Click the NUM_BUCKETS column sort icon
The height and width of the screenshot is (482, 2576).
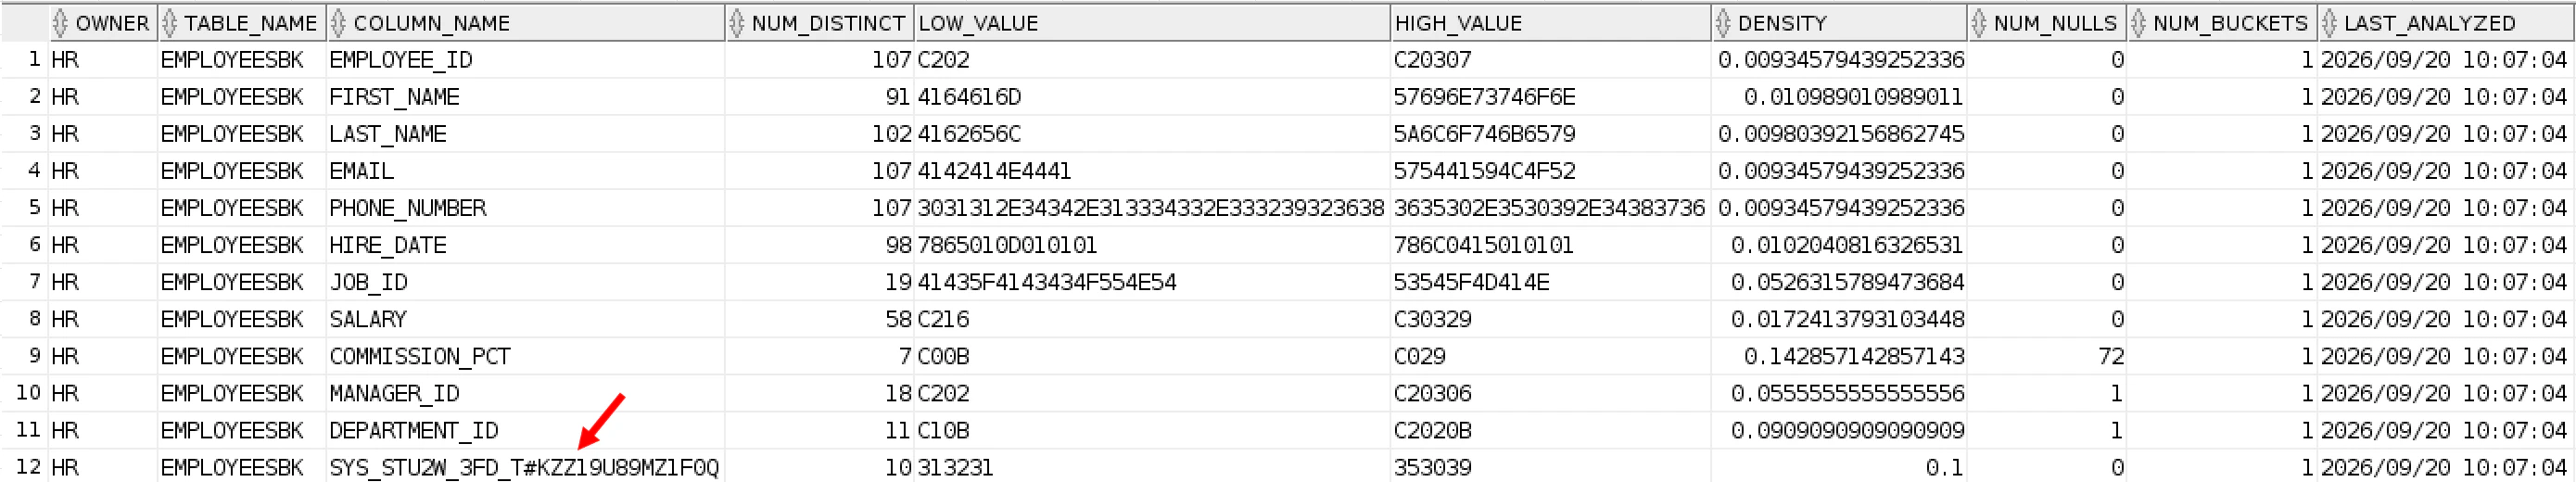(x=2139, y=23)
